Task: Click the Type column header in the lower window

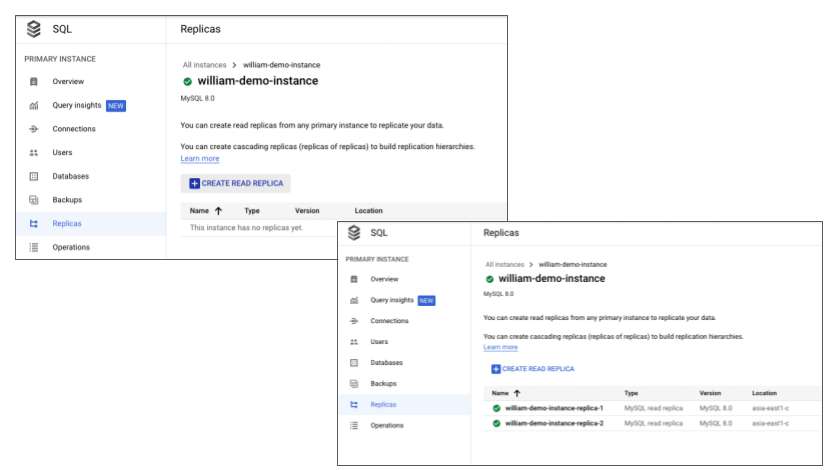Action: 631,393
